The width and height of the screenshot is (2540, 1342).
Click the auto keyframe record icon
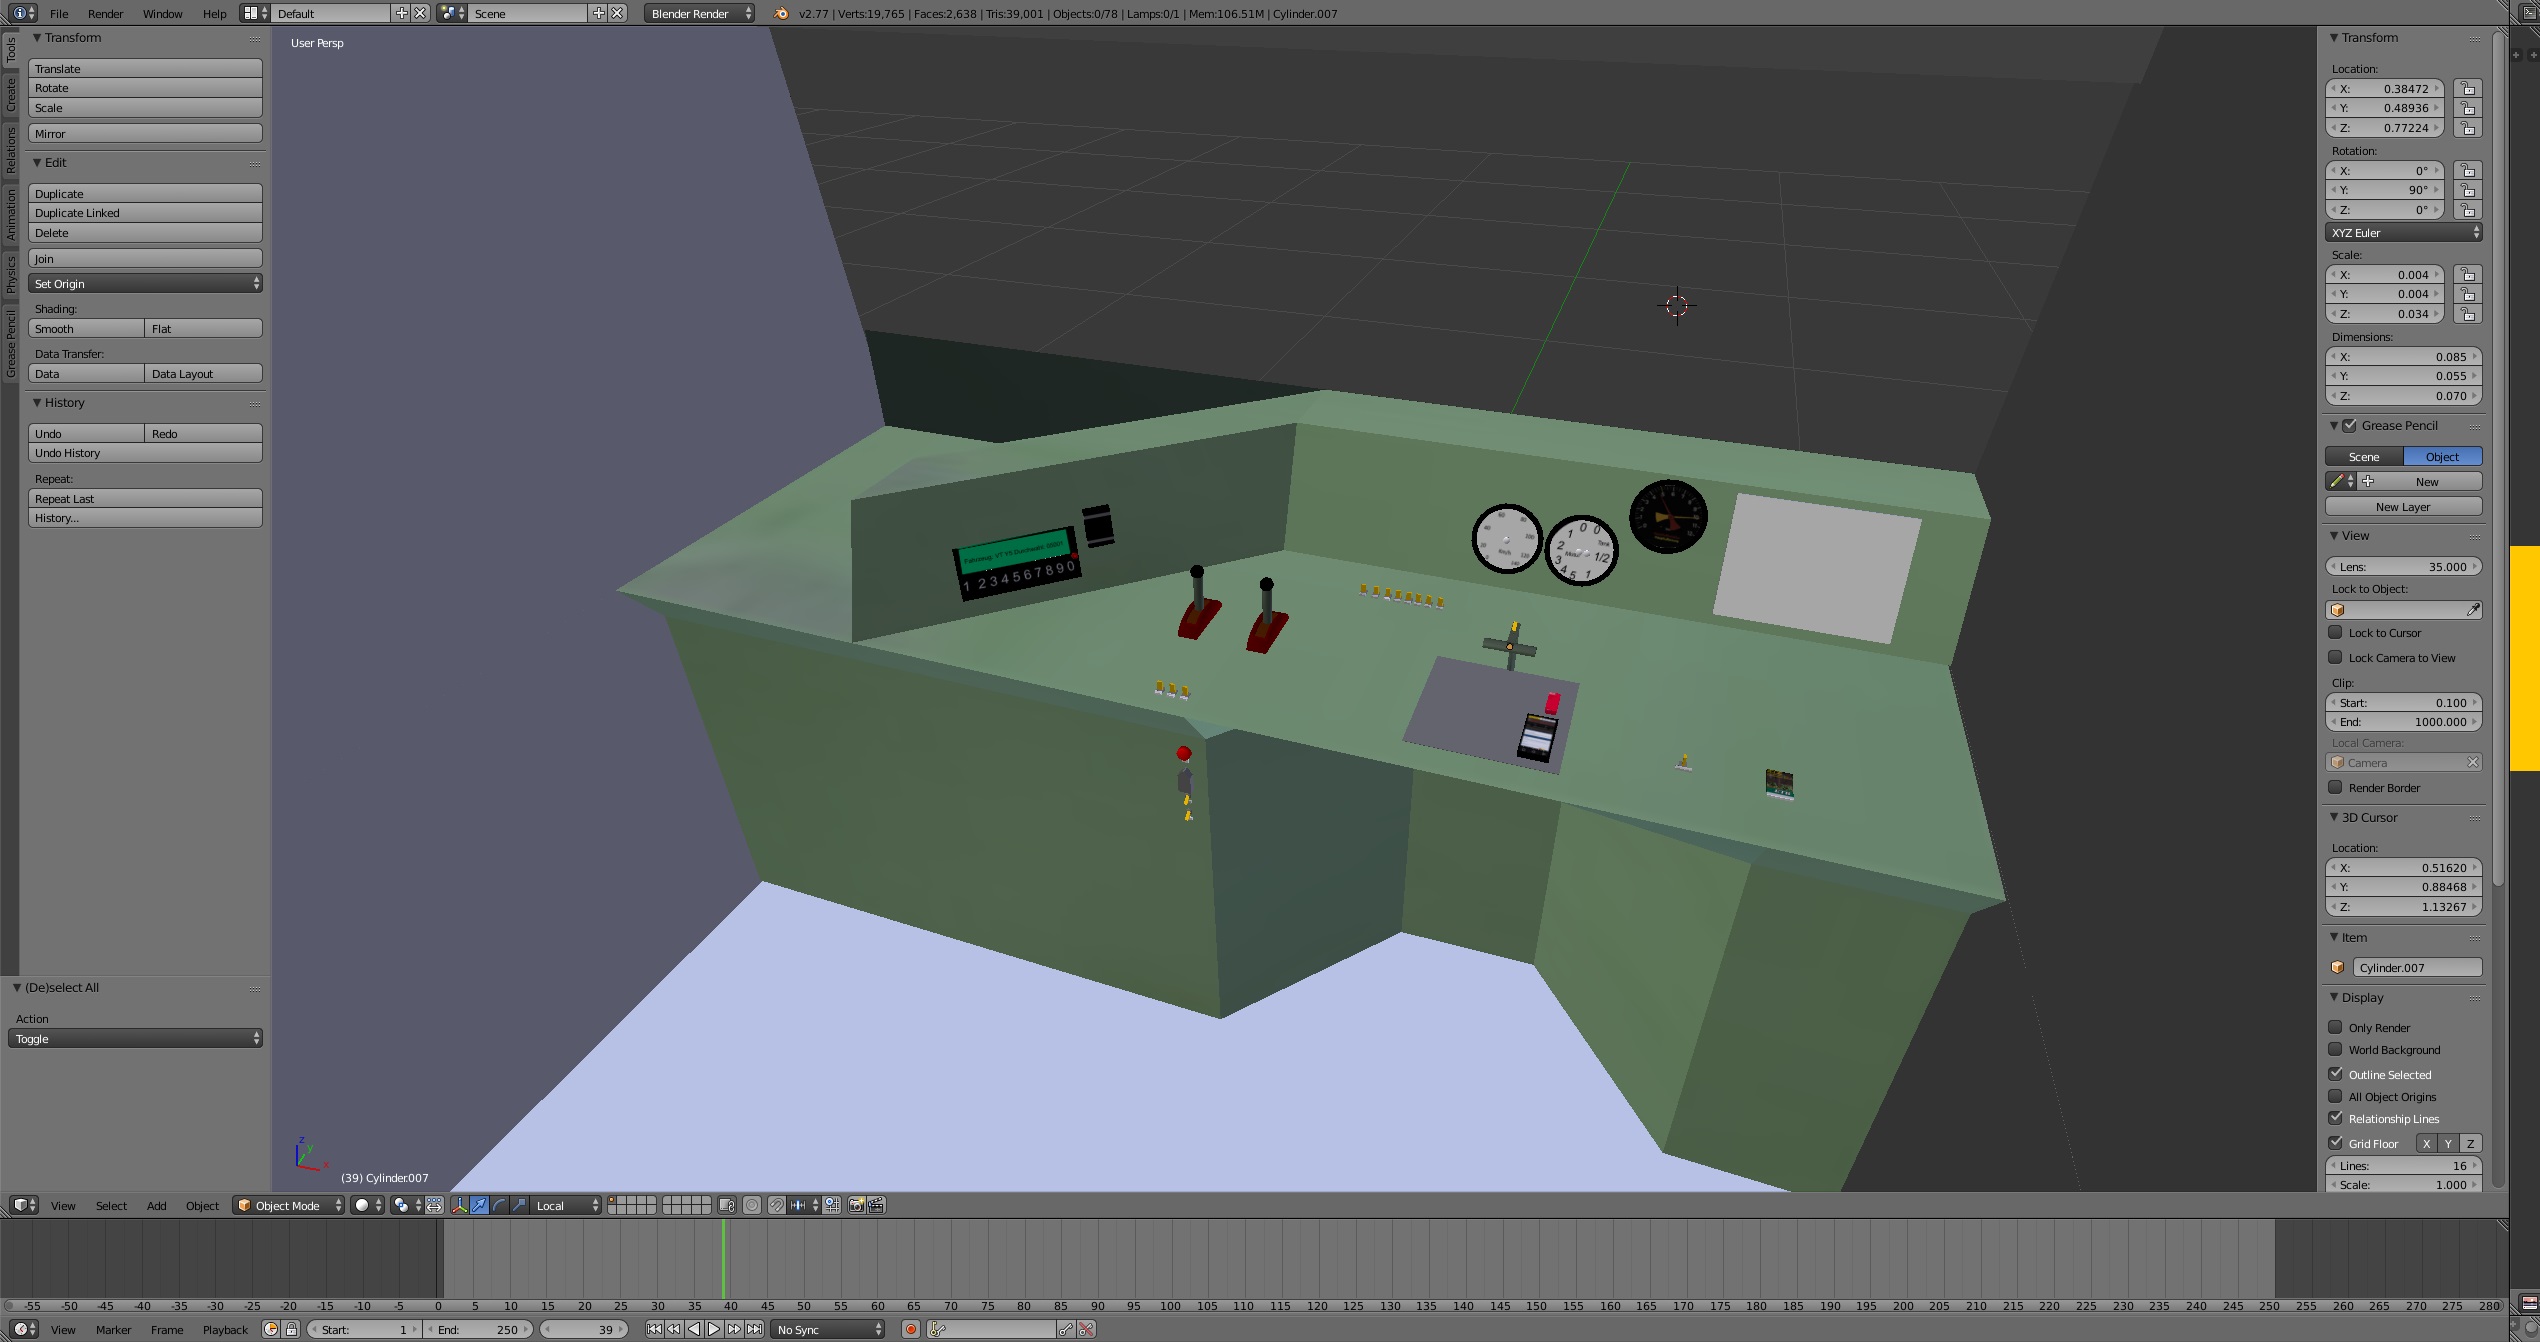(911, 1329)
